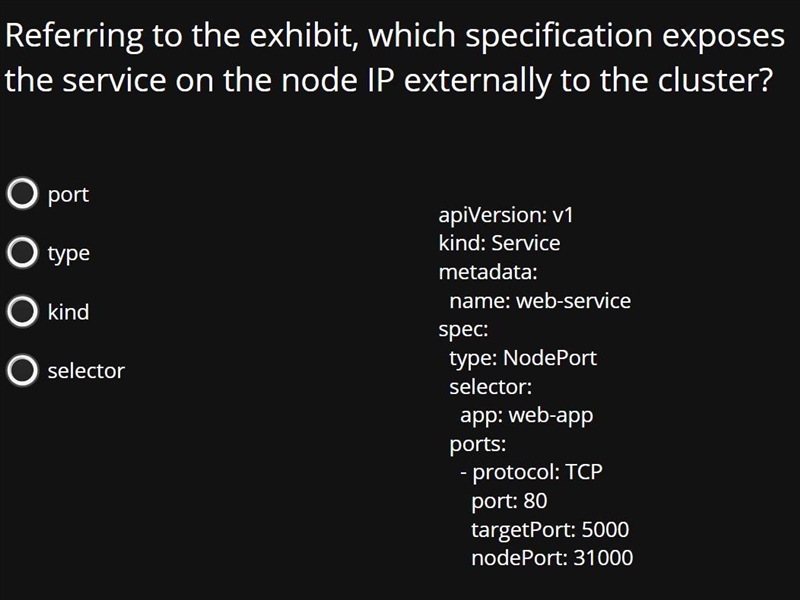Click the "name: web-service" exhibit line
This screenshot has height=600, width=800.
pyautogui.click(x=540, y=301)
